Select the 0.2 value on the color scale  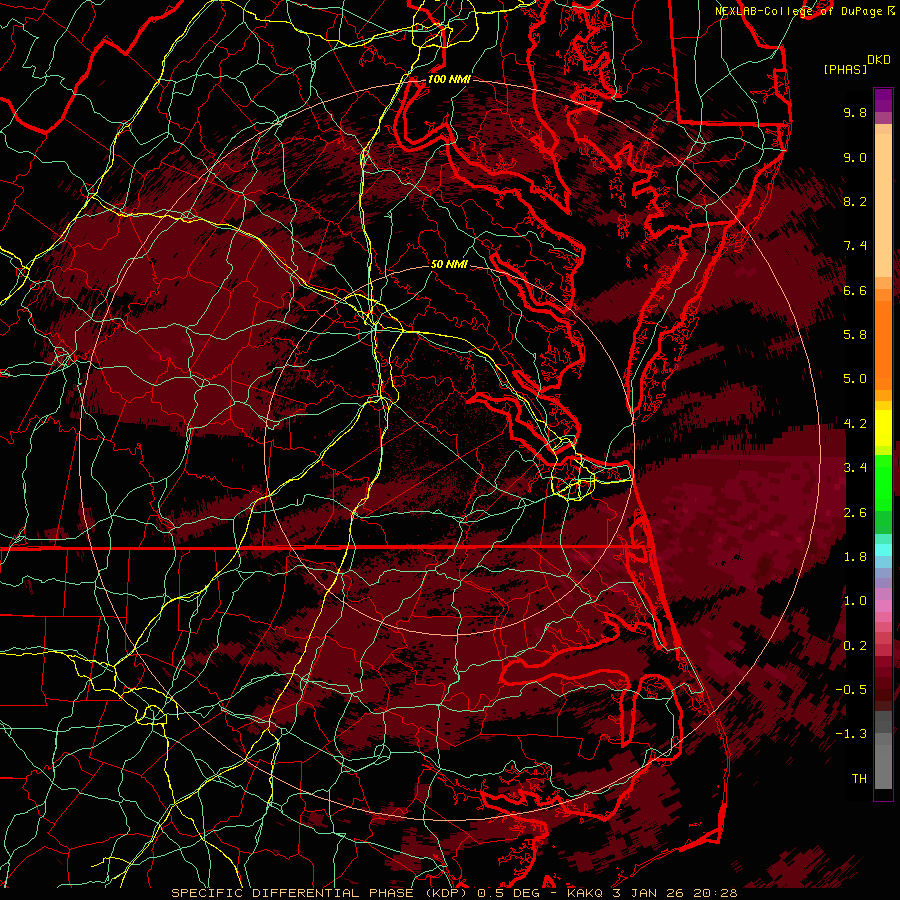[855, 646]
